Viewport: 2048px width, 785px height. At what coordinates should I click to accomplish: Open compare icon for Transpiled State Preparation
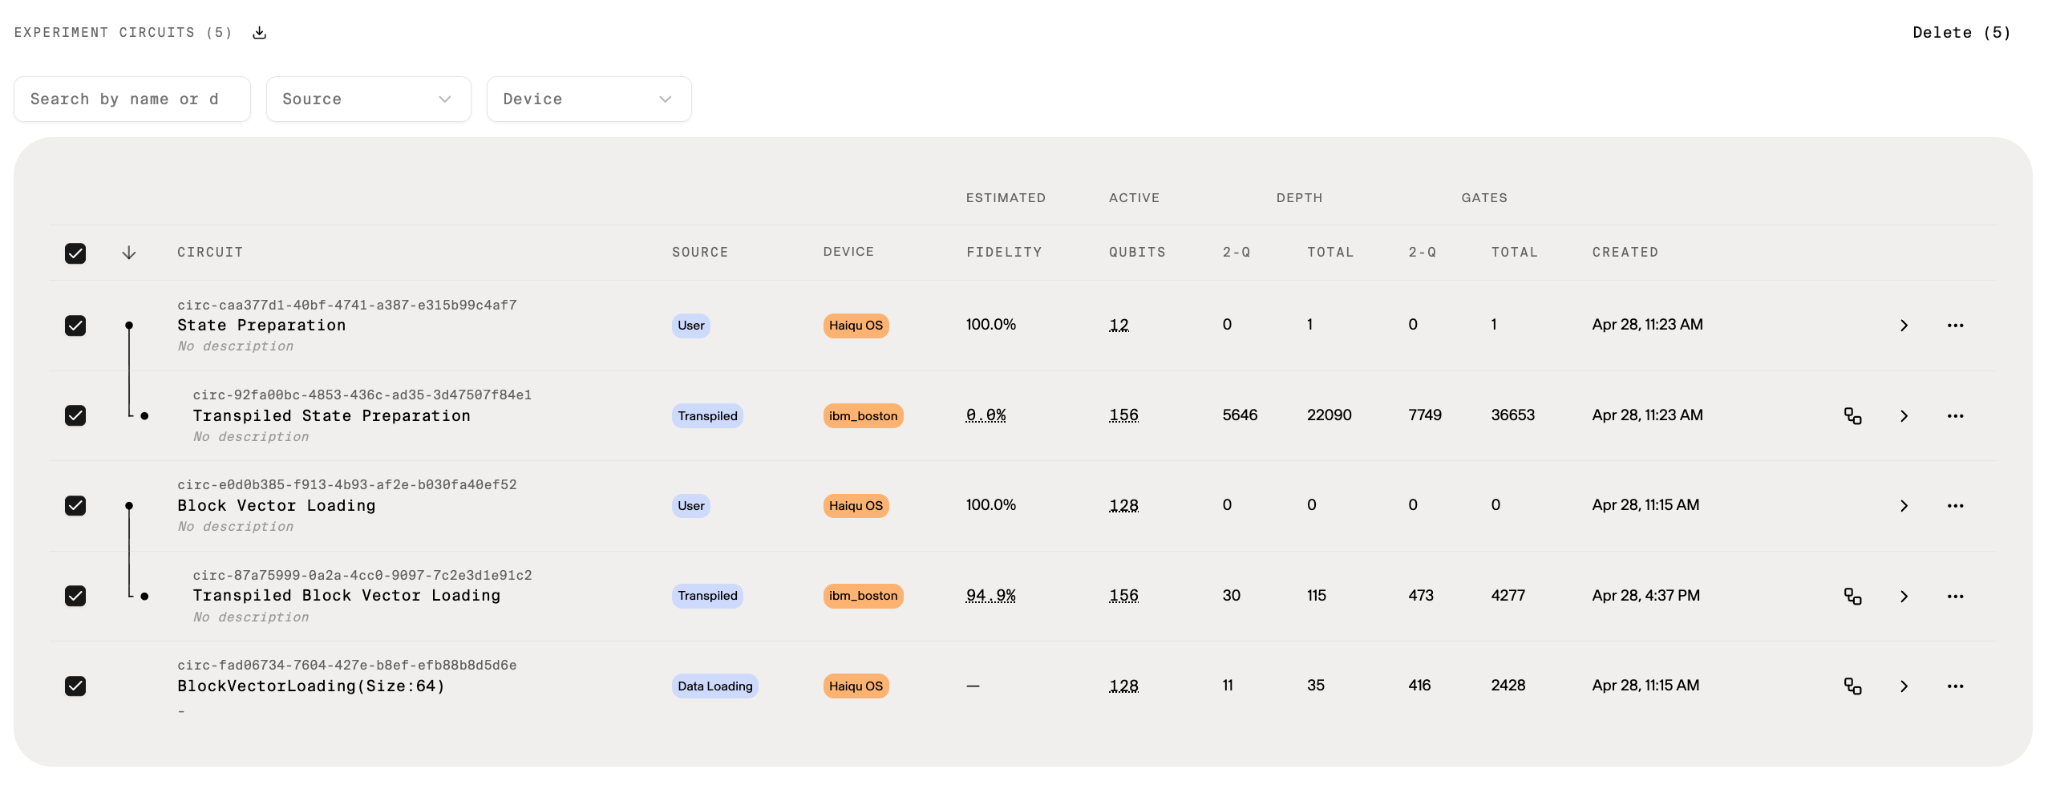click(1853, 416)
